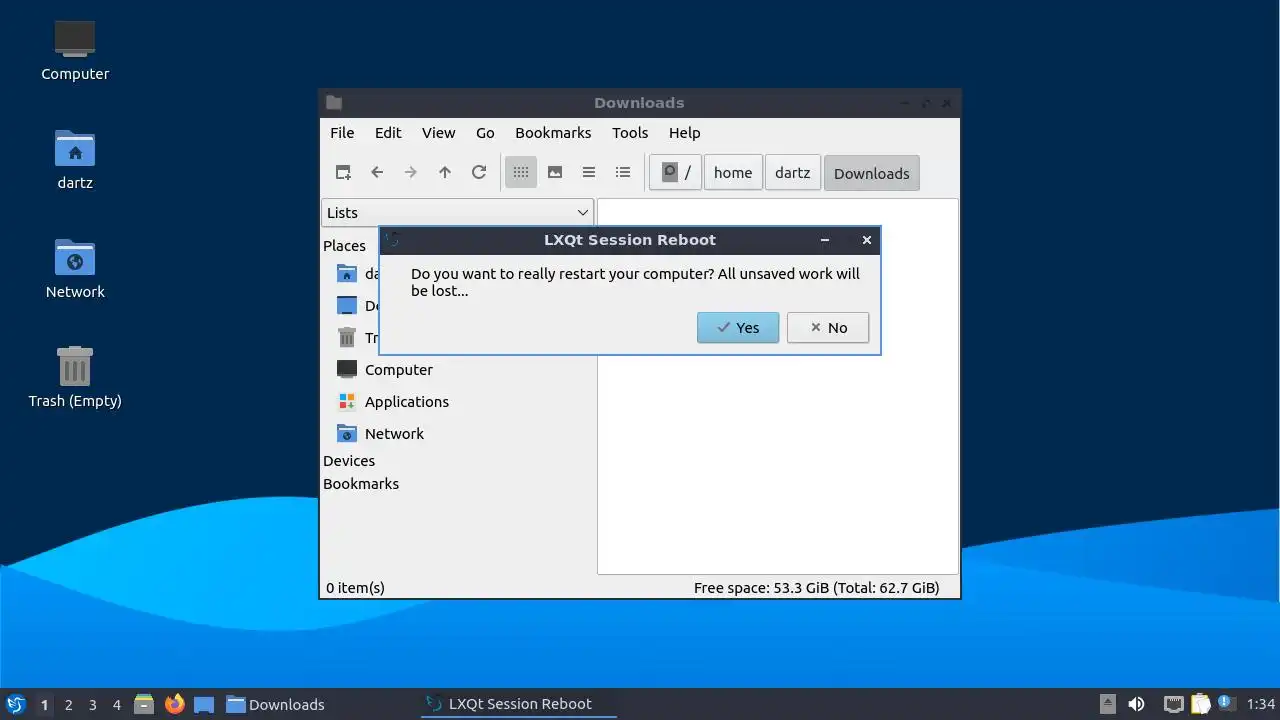
Task: Go back with the left arrow icon
Action: tap(377, 172)
